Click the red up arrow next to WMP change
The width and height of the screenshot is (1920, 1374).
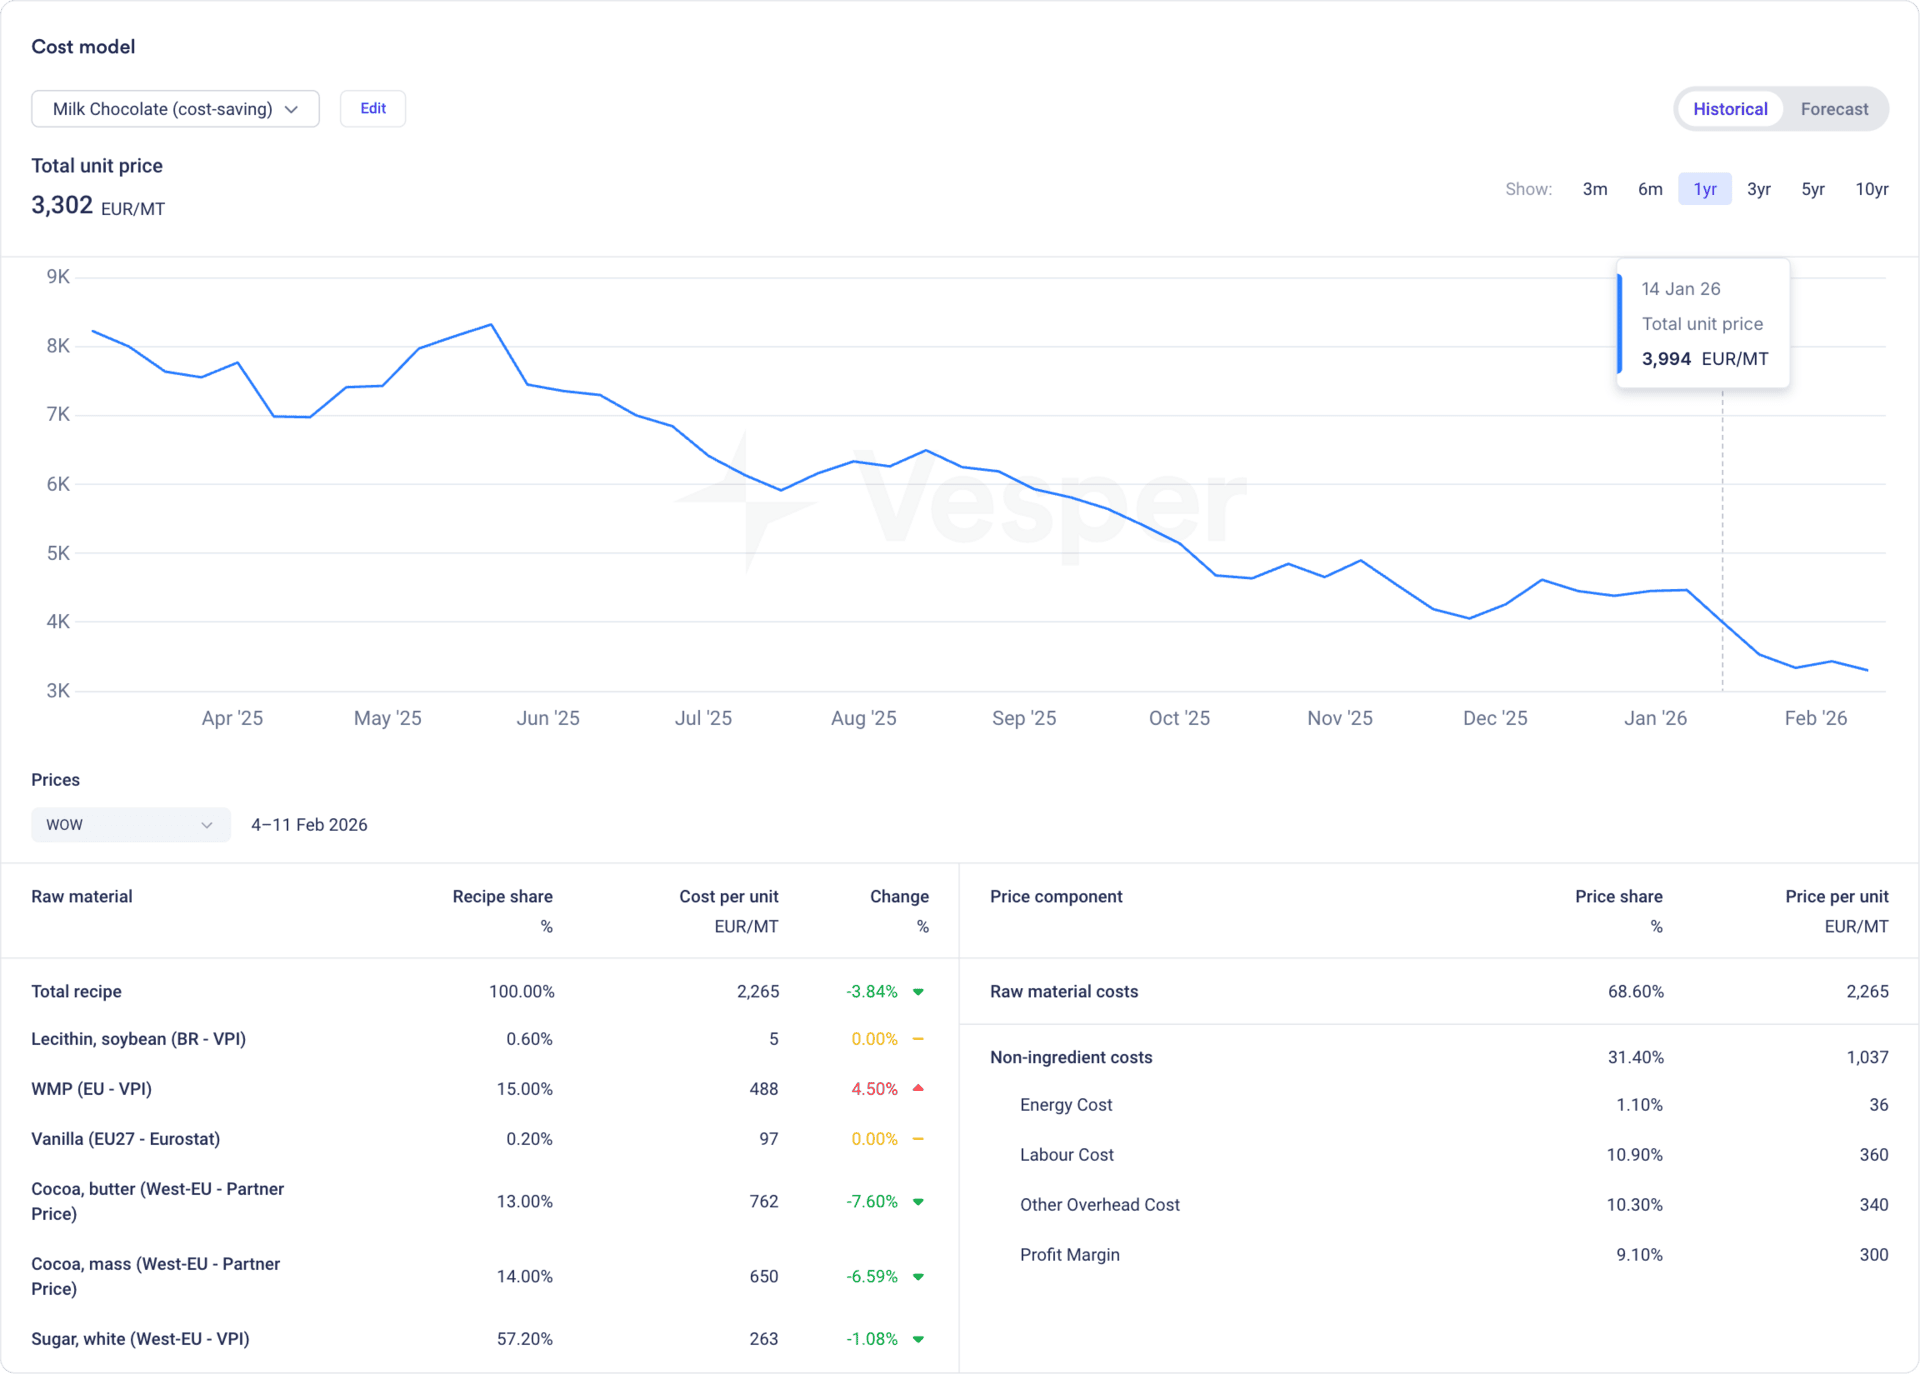click(918, 1088)
